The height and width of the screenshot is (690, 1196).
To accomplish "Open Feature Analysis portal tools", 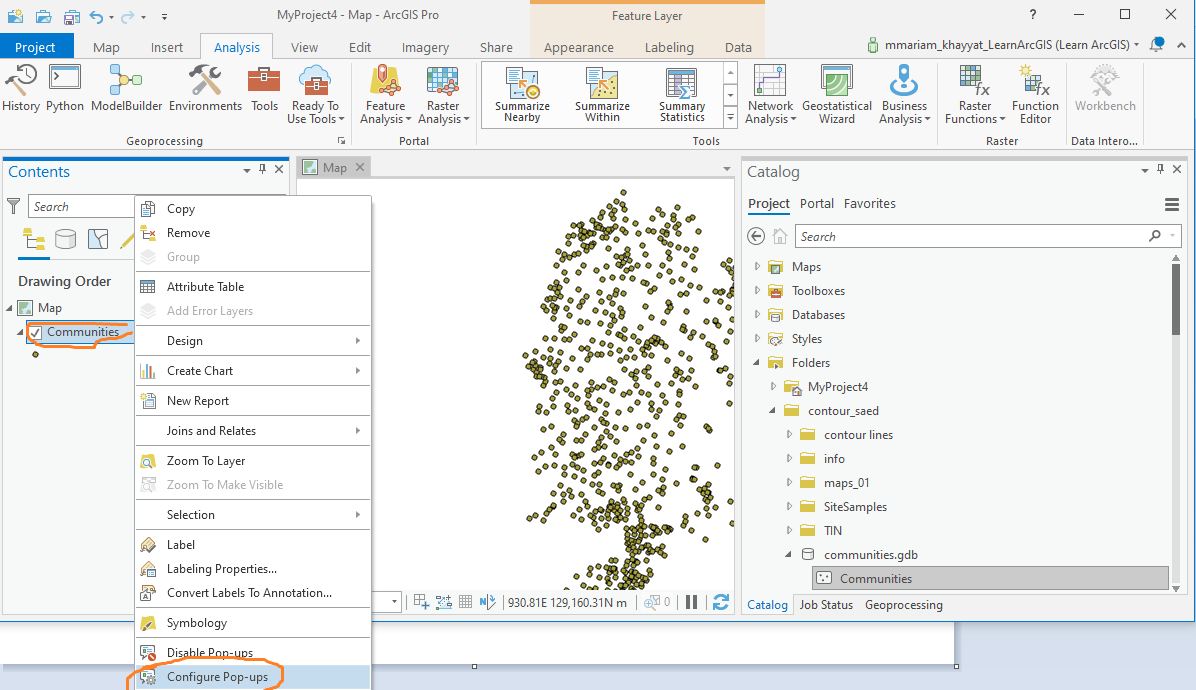I will pos(385,95).
